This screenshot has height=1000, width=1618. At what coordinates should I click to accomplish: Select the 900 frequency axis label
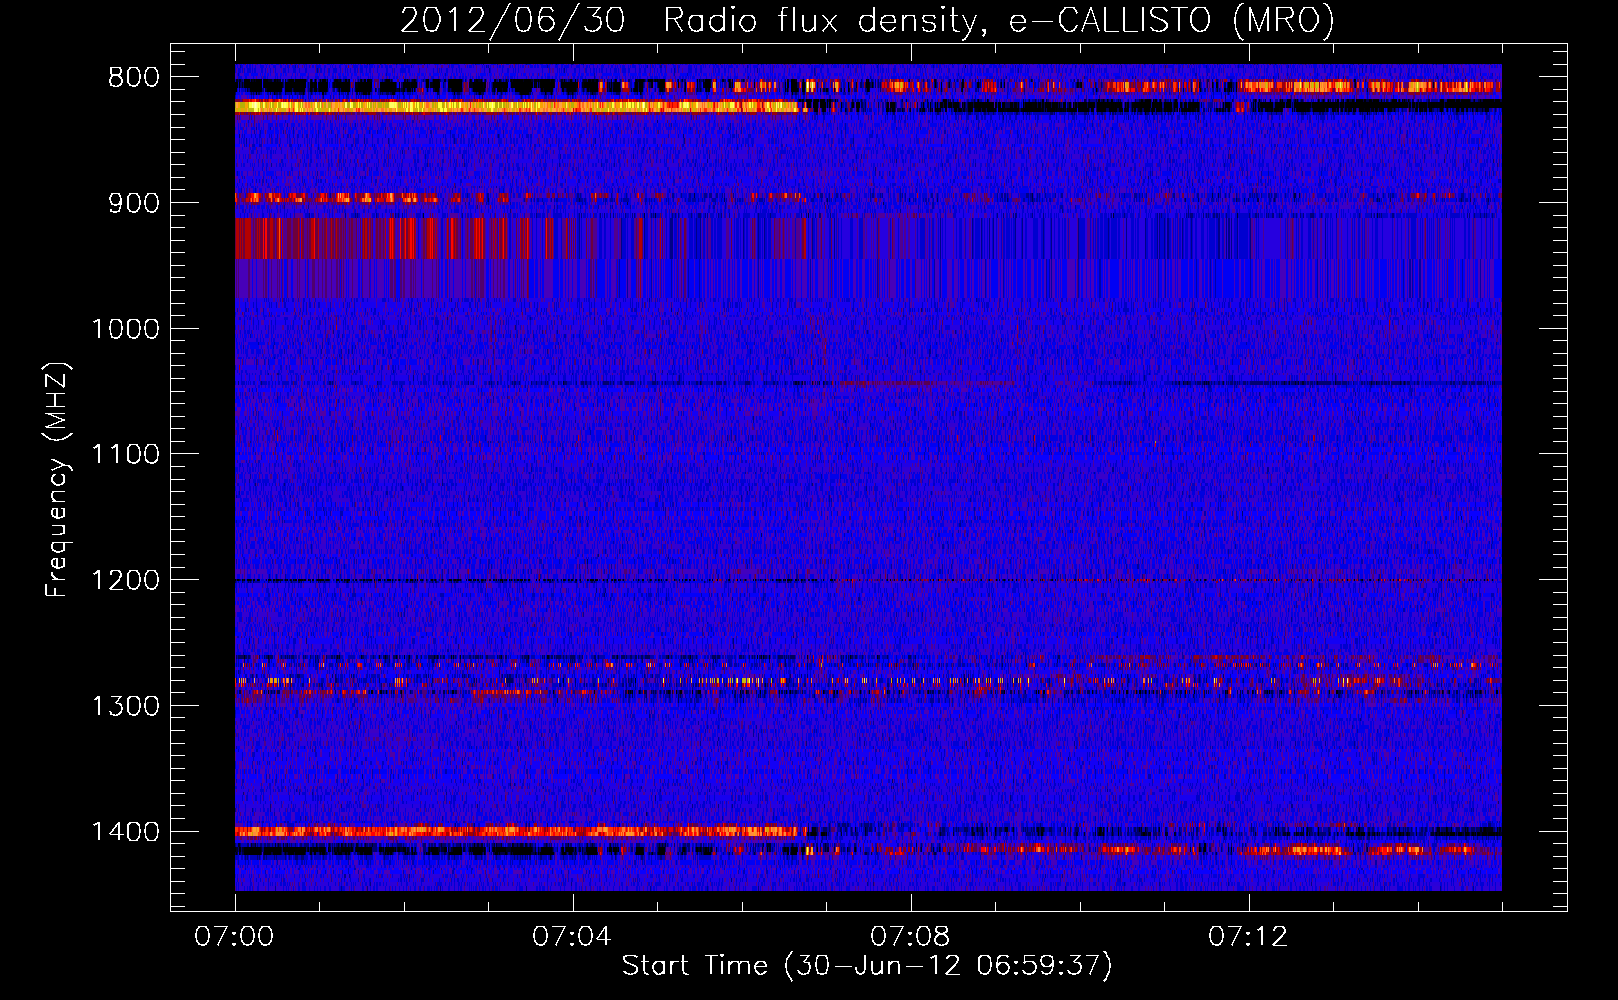coord(133,203)
